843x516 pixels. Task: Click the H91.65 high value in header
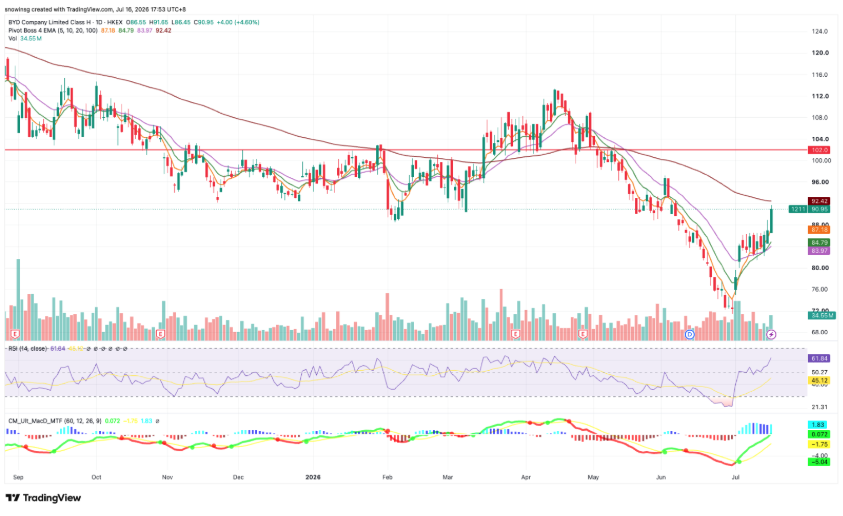click(x=159, y=23)
